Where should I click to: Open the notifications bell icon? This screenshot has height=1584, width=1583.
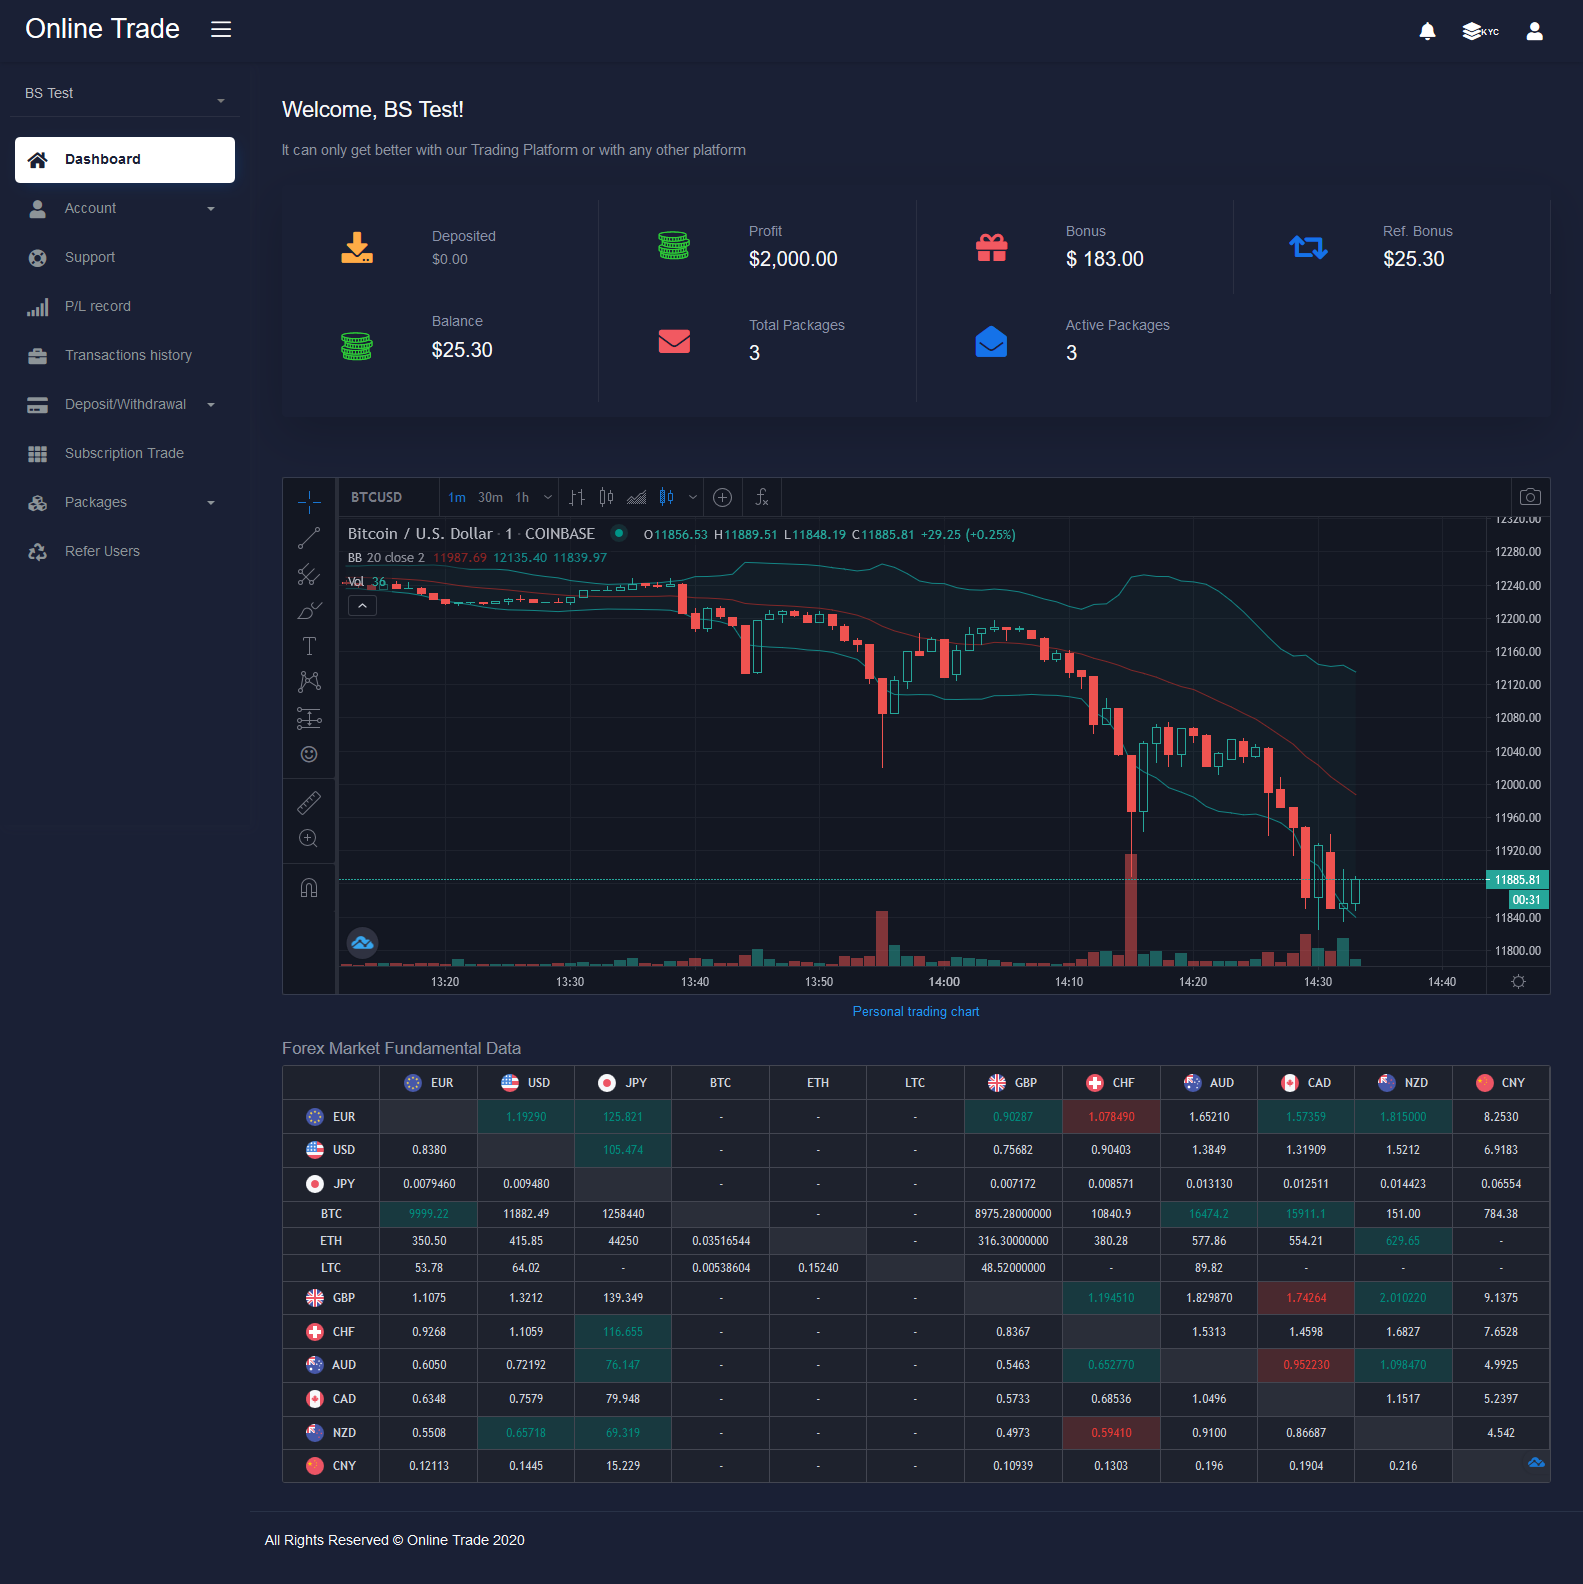(1427, 31)
